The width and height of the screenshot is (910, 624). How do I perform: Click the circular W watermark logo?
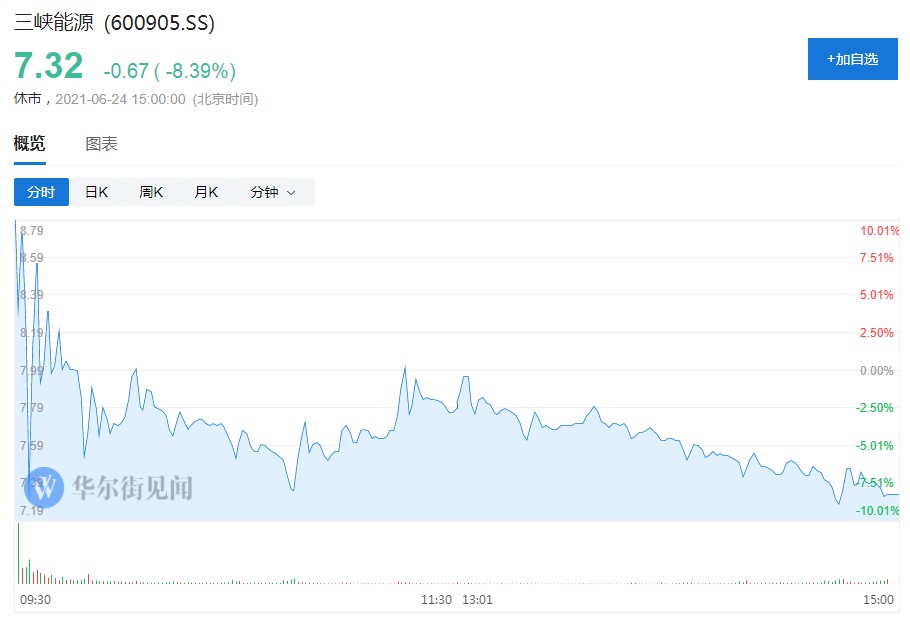coord(45,487)
